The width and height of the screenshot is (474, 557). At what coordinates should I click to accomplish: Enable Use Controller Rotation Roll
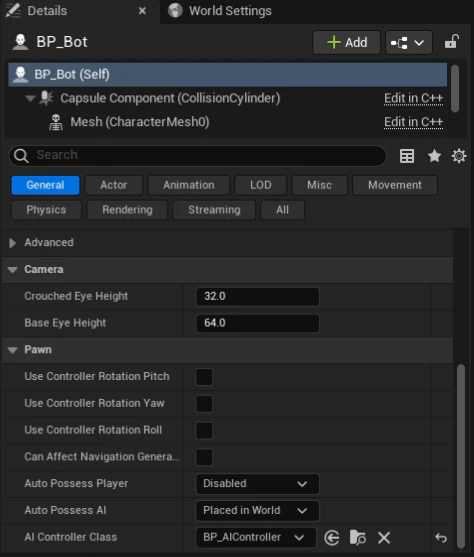pyautogui.click(x=204, y=430)
